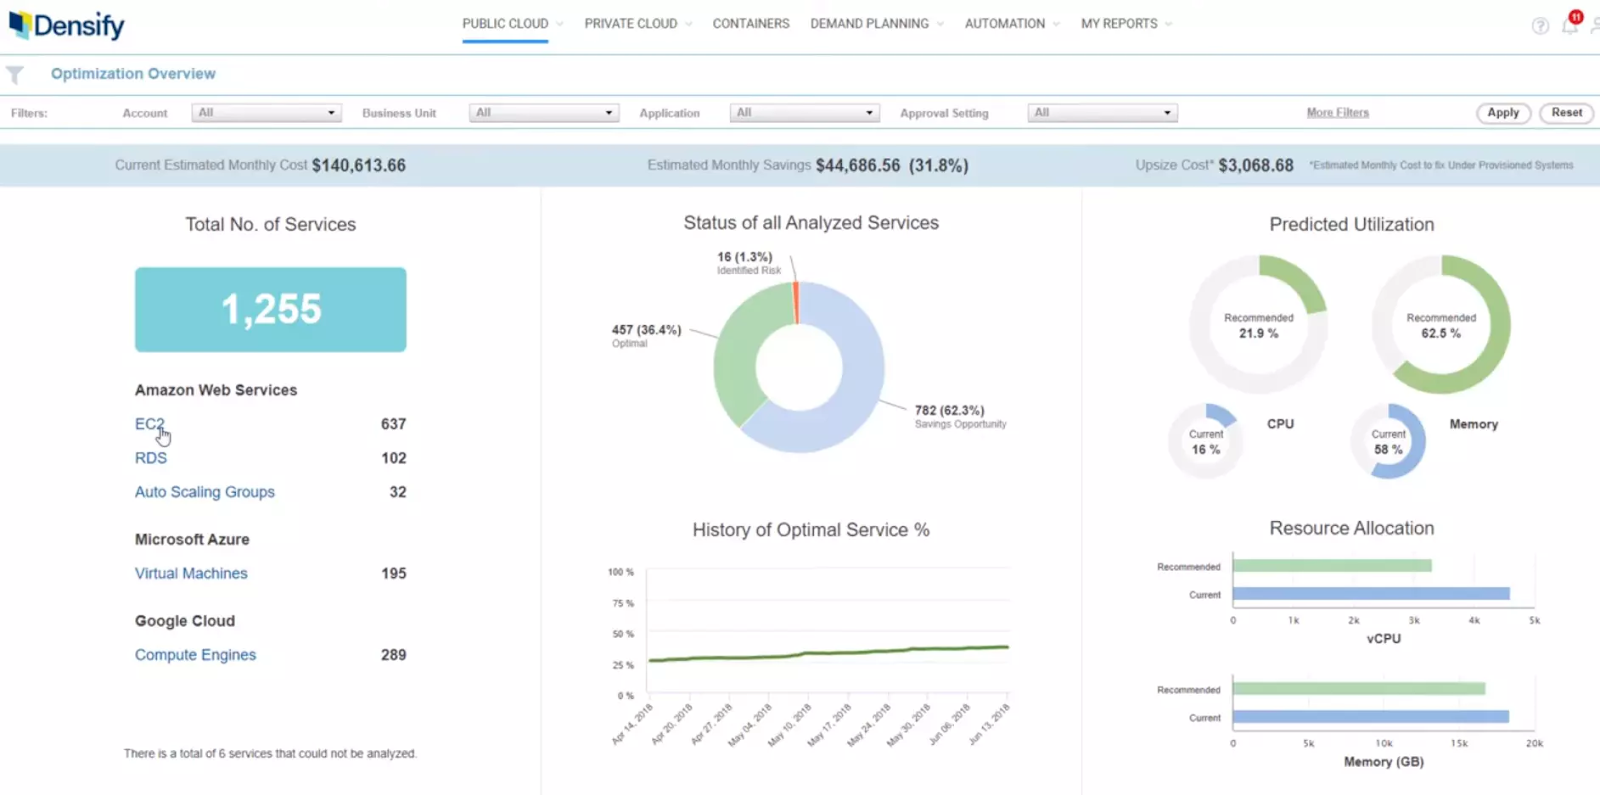This screenshot has height=795, width=1600.
Task: Click the Upsize Cost $3,068.68 value
Action: click(1256, 166)
